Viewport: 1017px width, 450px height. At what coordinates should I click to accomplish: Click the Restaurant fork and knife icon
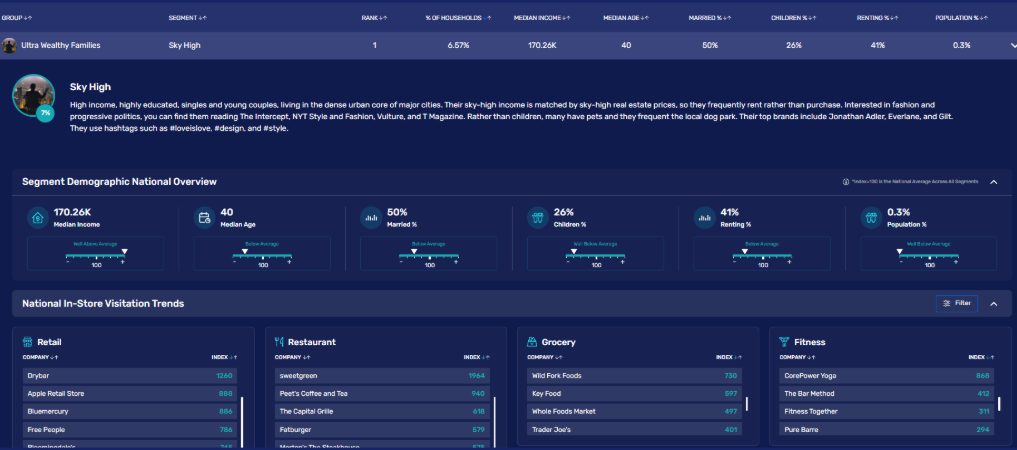(x=280, y=342)
